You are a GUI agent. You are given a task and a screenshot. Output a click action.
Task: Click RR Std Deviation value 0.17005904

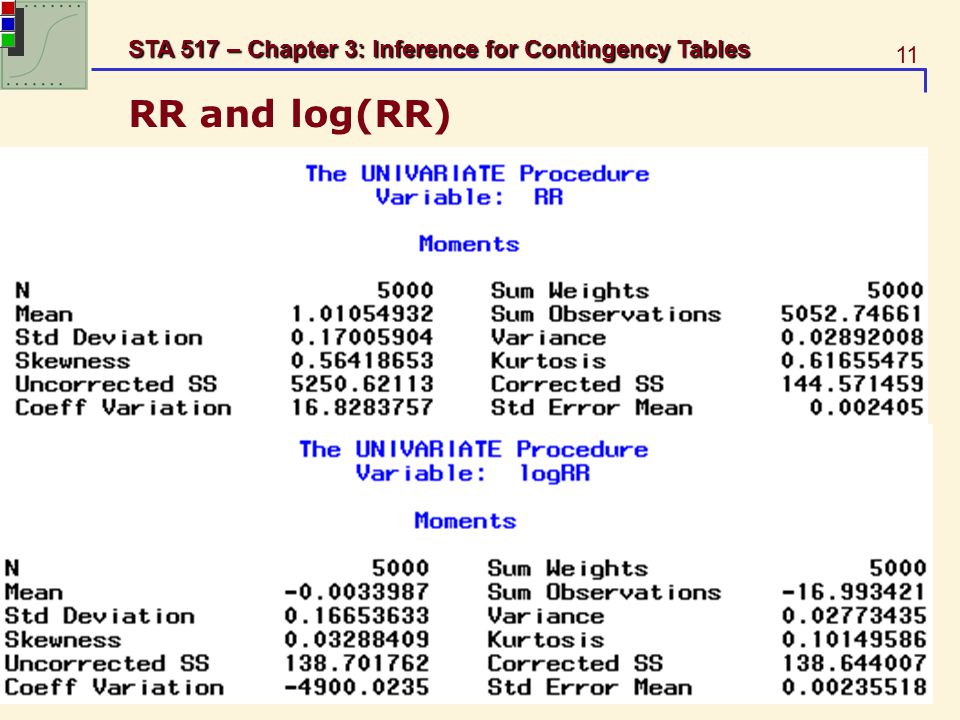tap(362, 337)
